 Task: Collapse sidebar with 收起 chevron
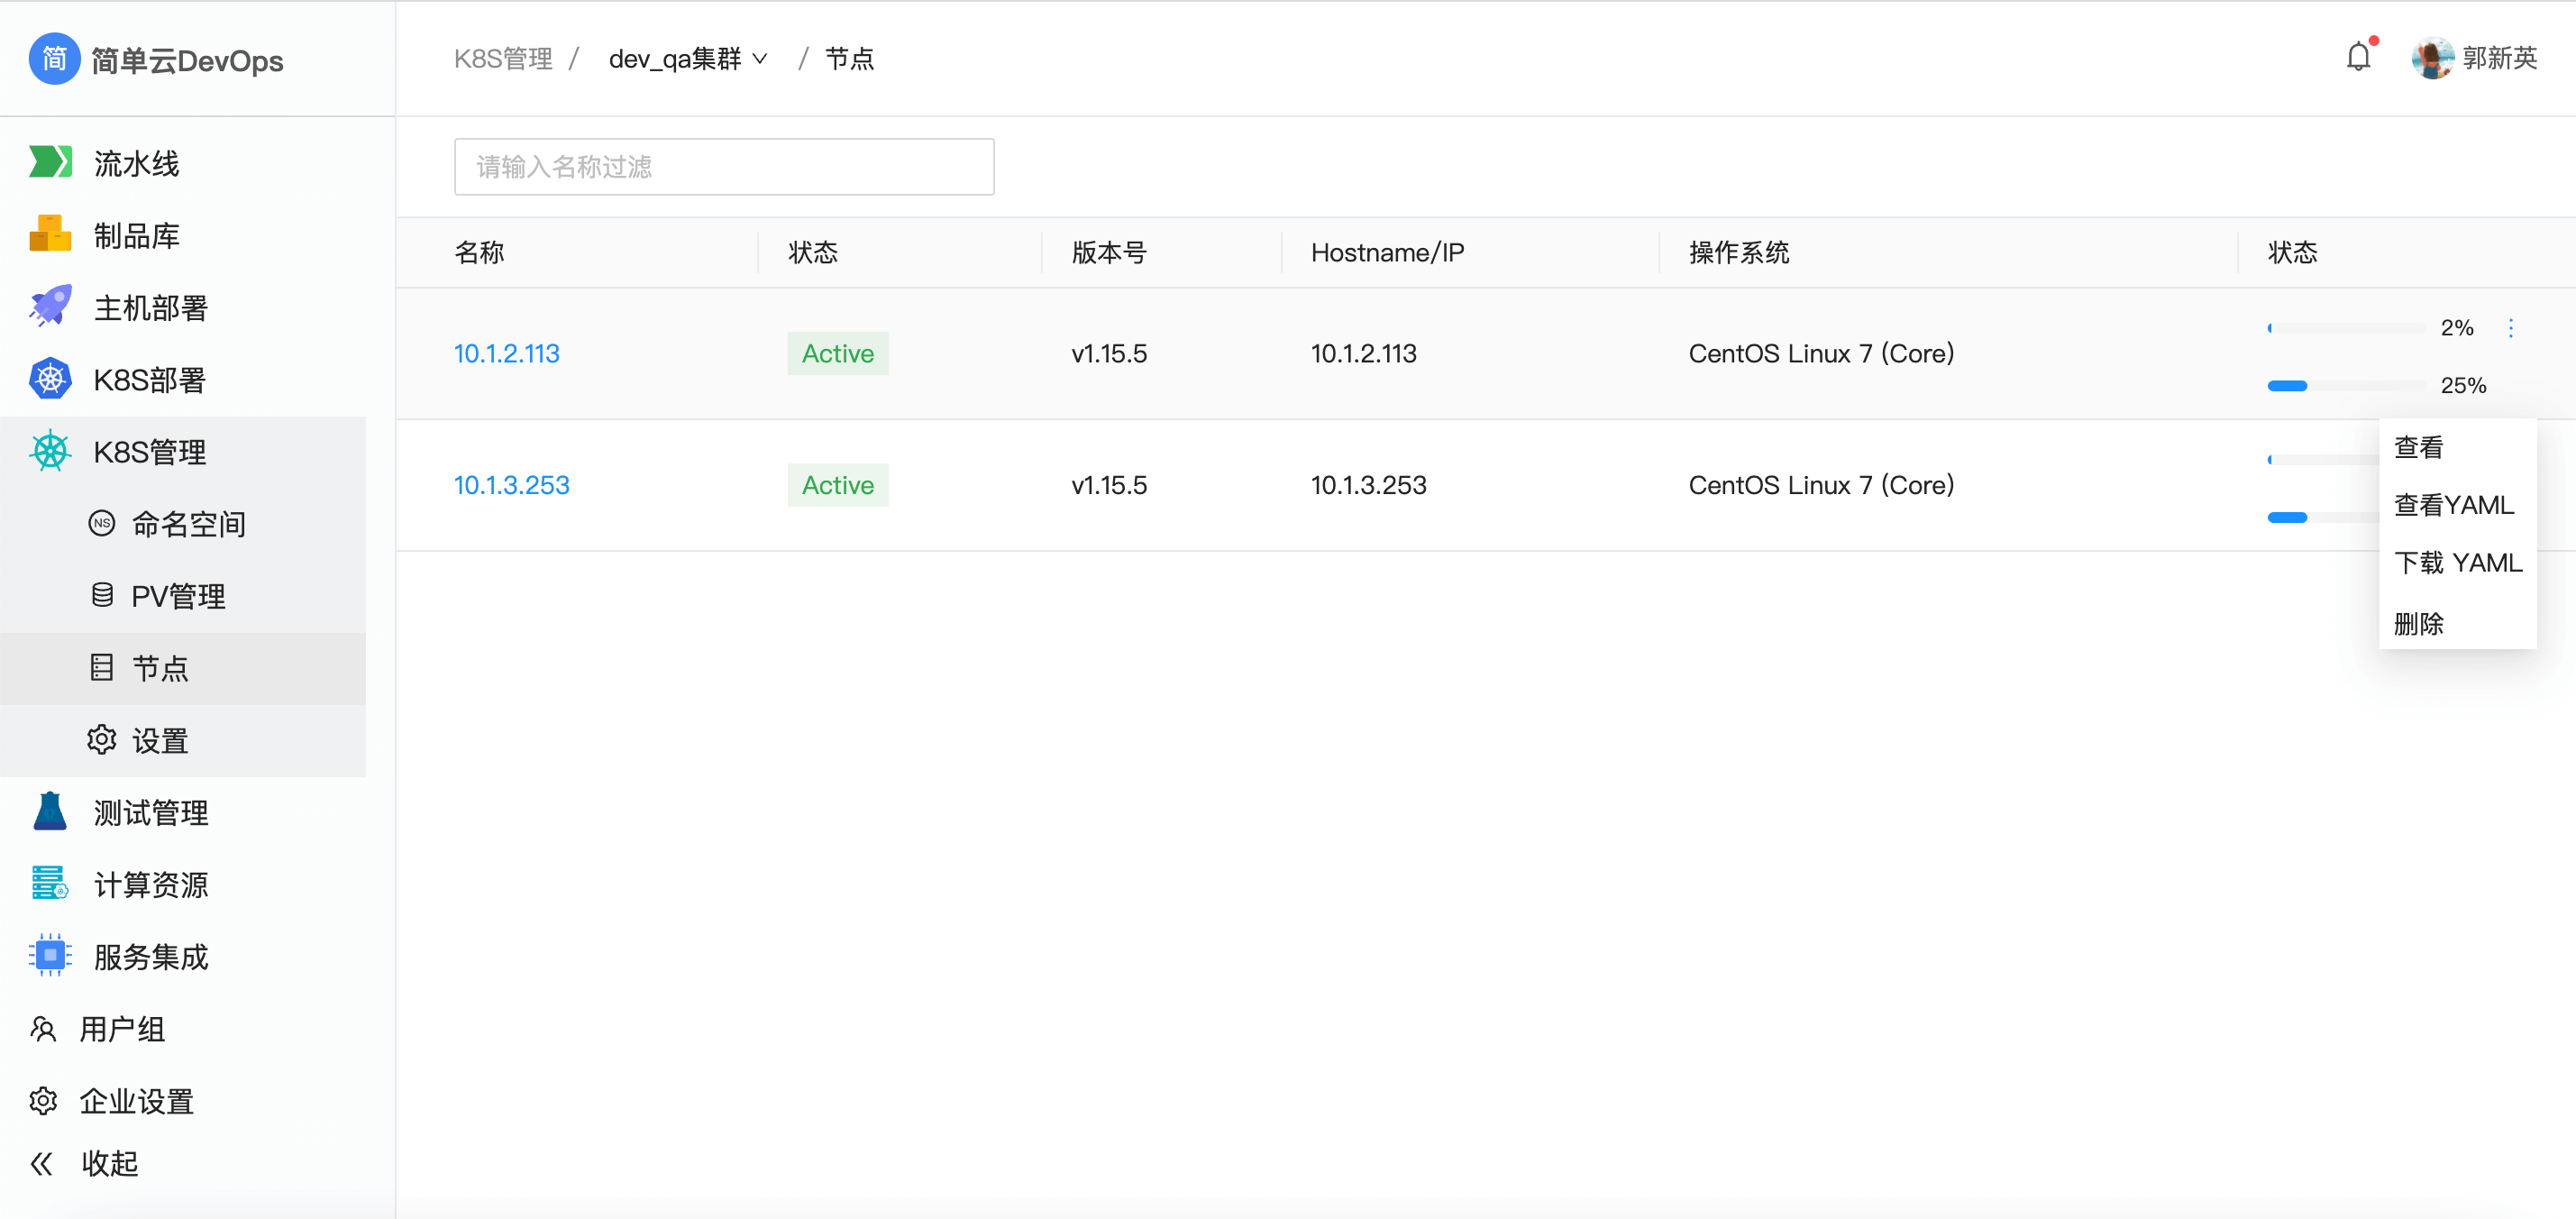pyautogui.click(x=42, y=1163)
